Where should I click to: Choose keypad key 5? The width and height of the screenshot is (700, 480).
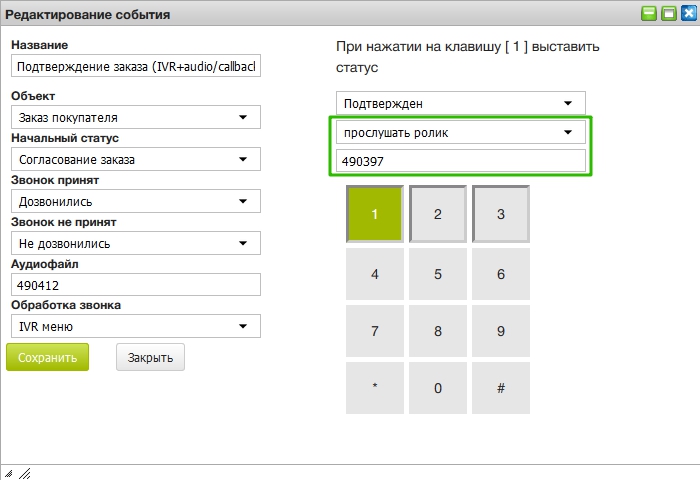pos(438,273)
